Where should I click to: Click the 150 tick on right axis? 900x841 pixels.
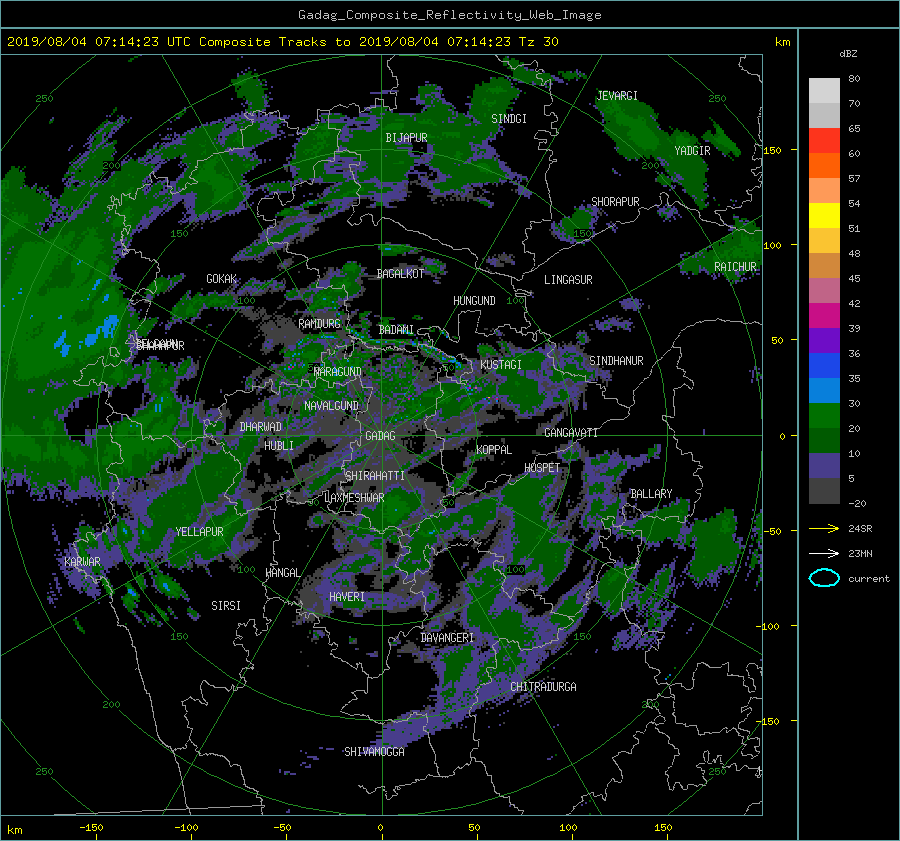click(x=772, y=150)
